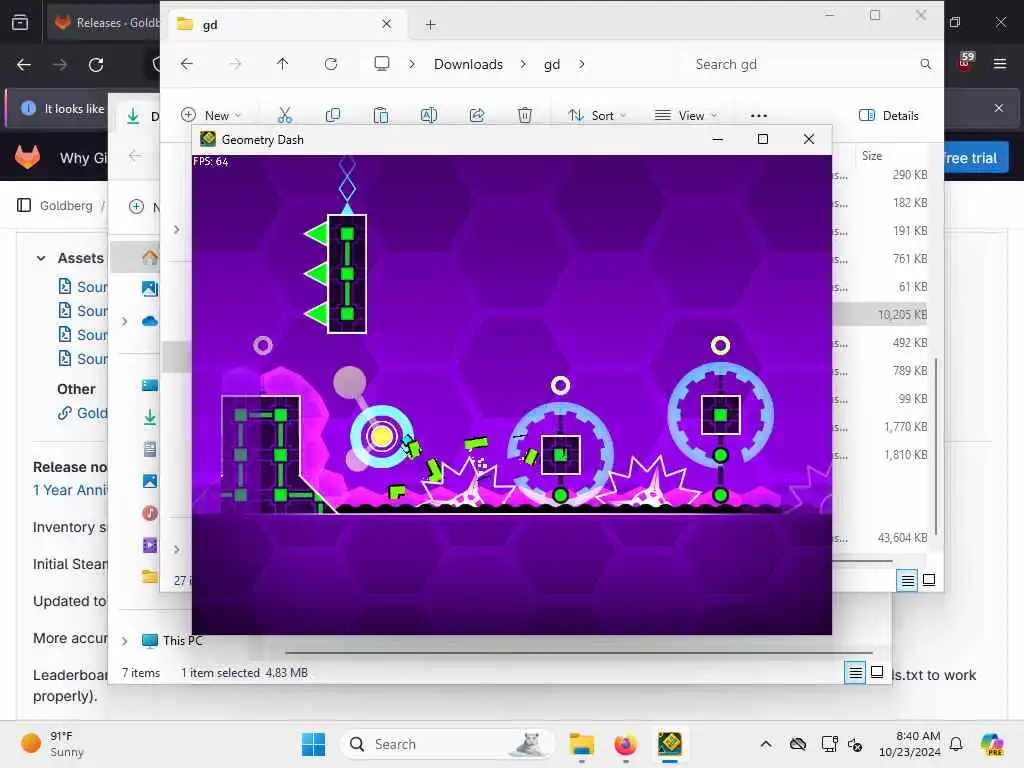Open the 1 Year Anniversary release link
Screen dimensions: 1024x768
tap(70, 490)
